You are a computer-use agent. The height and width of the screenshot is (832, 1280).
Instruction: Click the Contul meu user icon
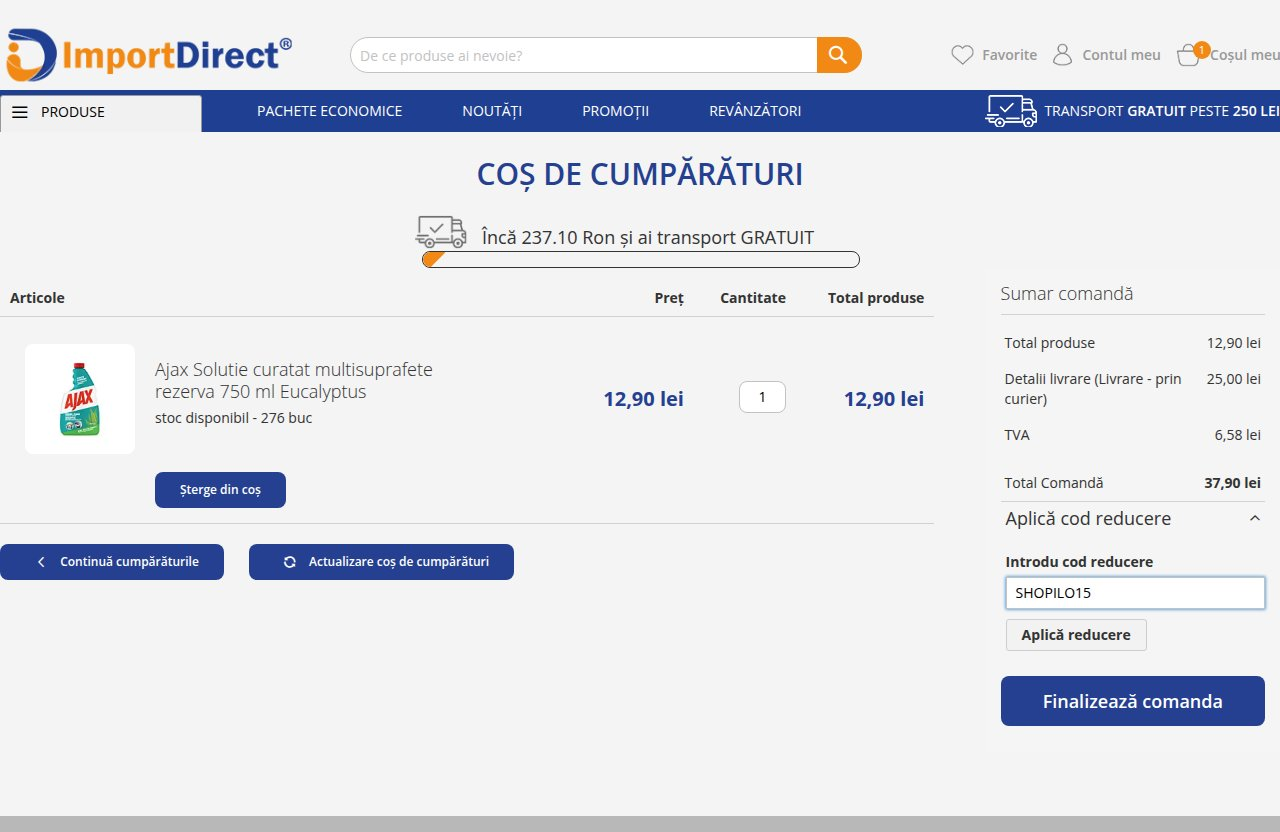click(x=1062, y=55)
